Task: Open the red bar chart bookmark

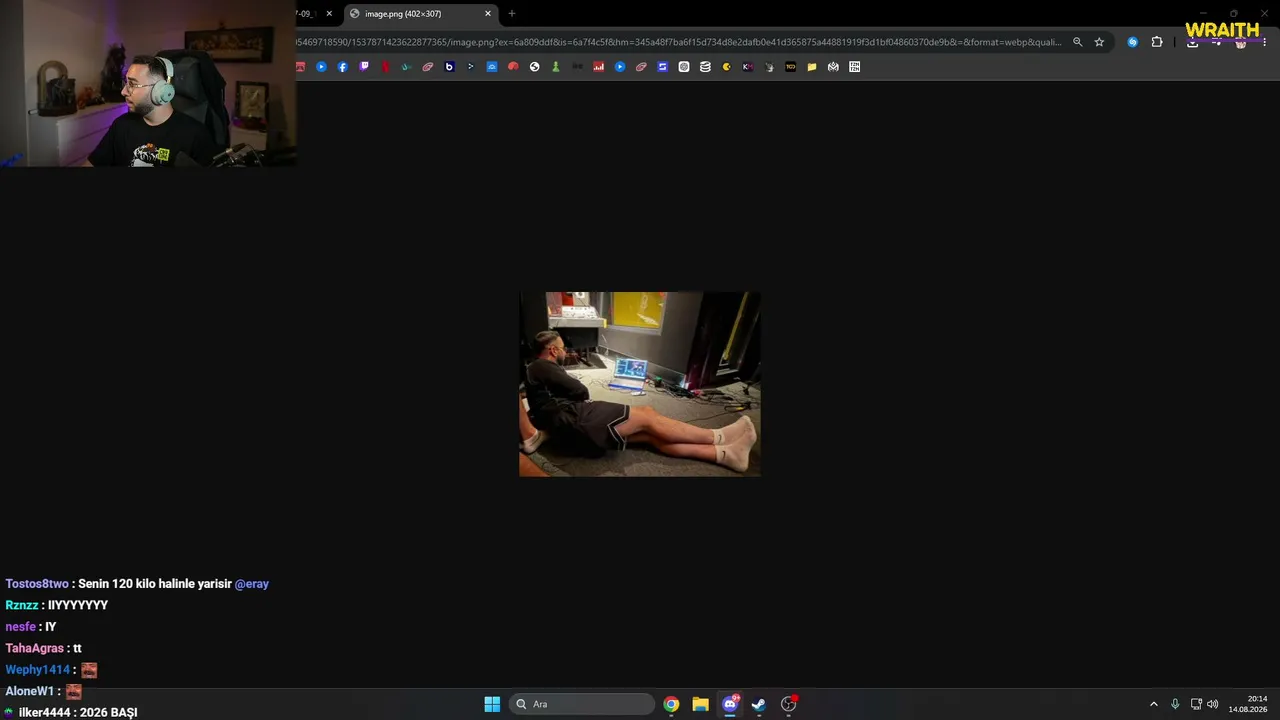Action: pos(599,67)
